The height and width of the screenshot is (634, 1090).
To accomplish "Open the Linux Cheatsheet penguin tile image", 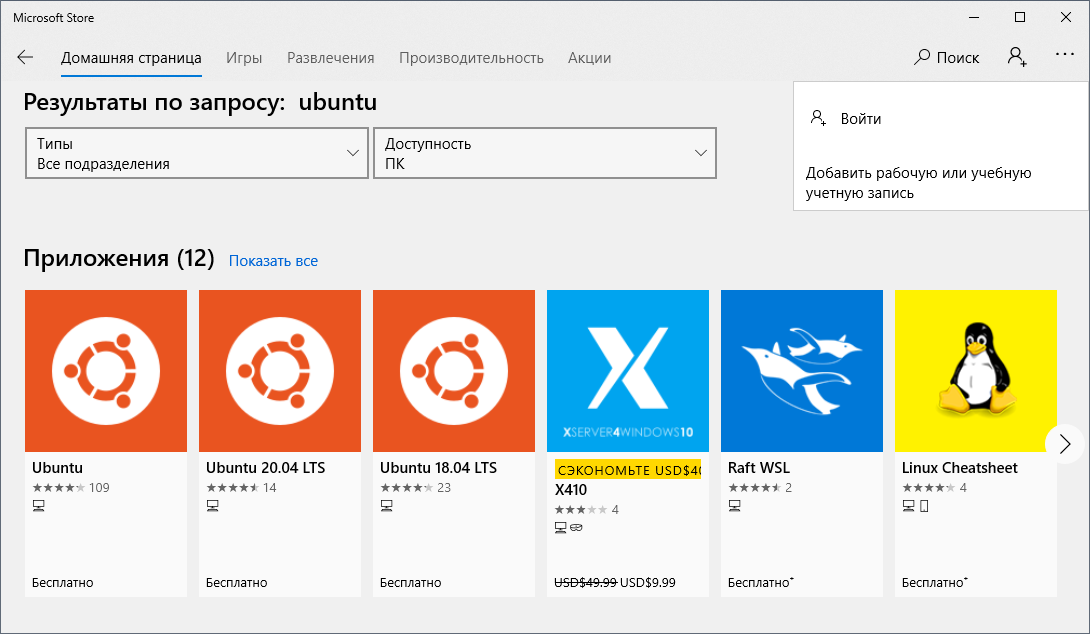I will click(975, 371).
